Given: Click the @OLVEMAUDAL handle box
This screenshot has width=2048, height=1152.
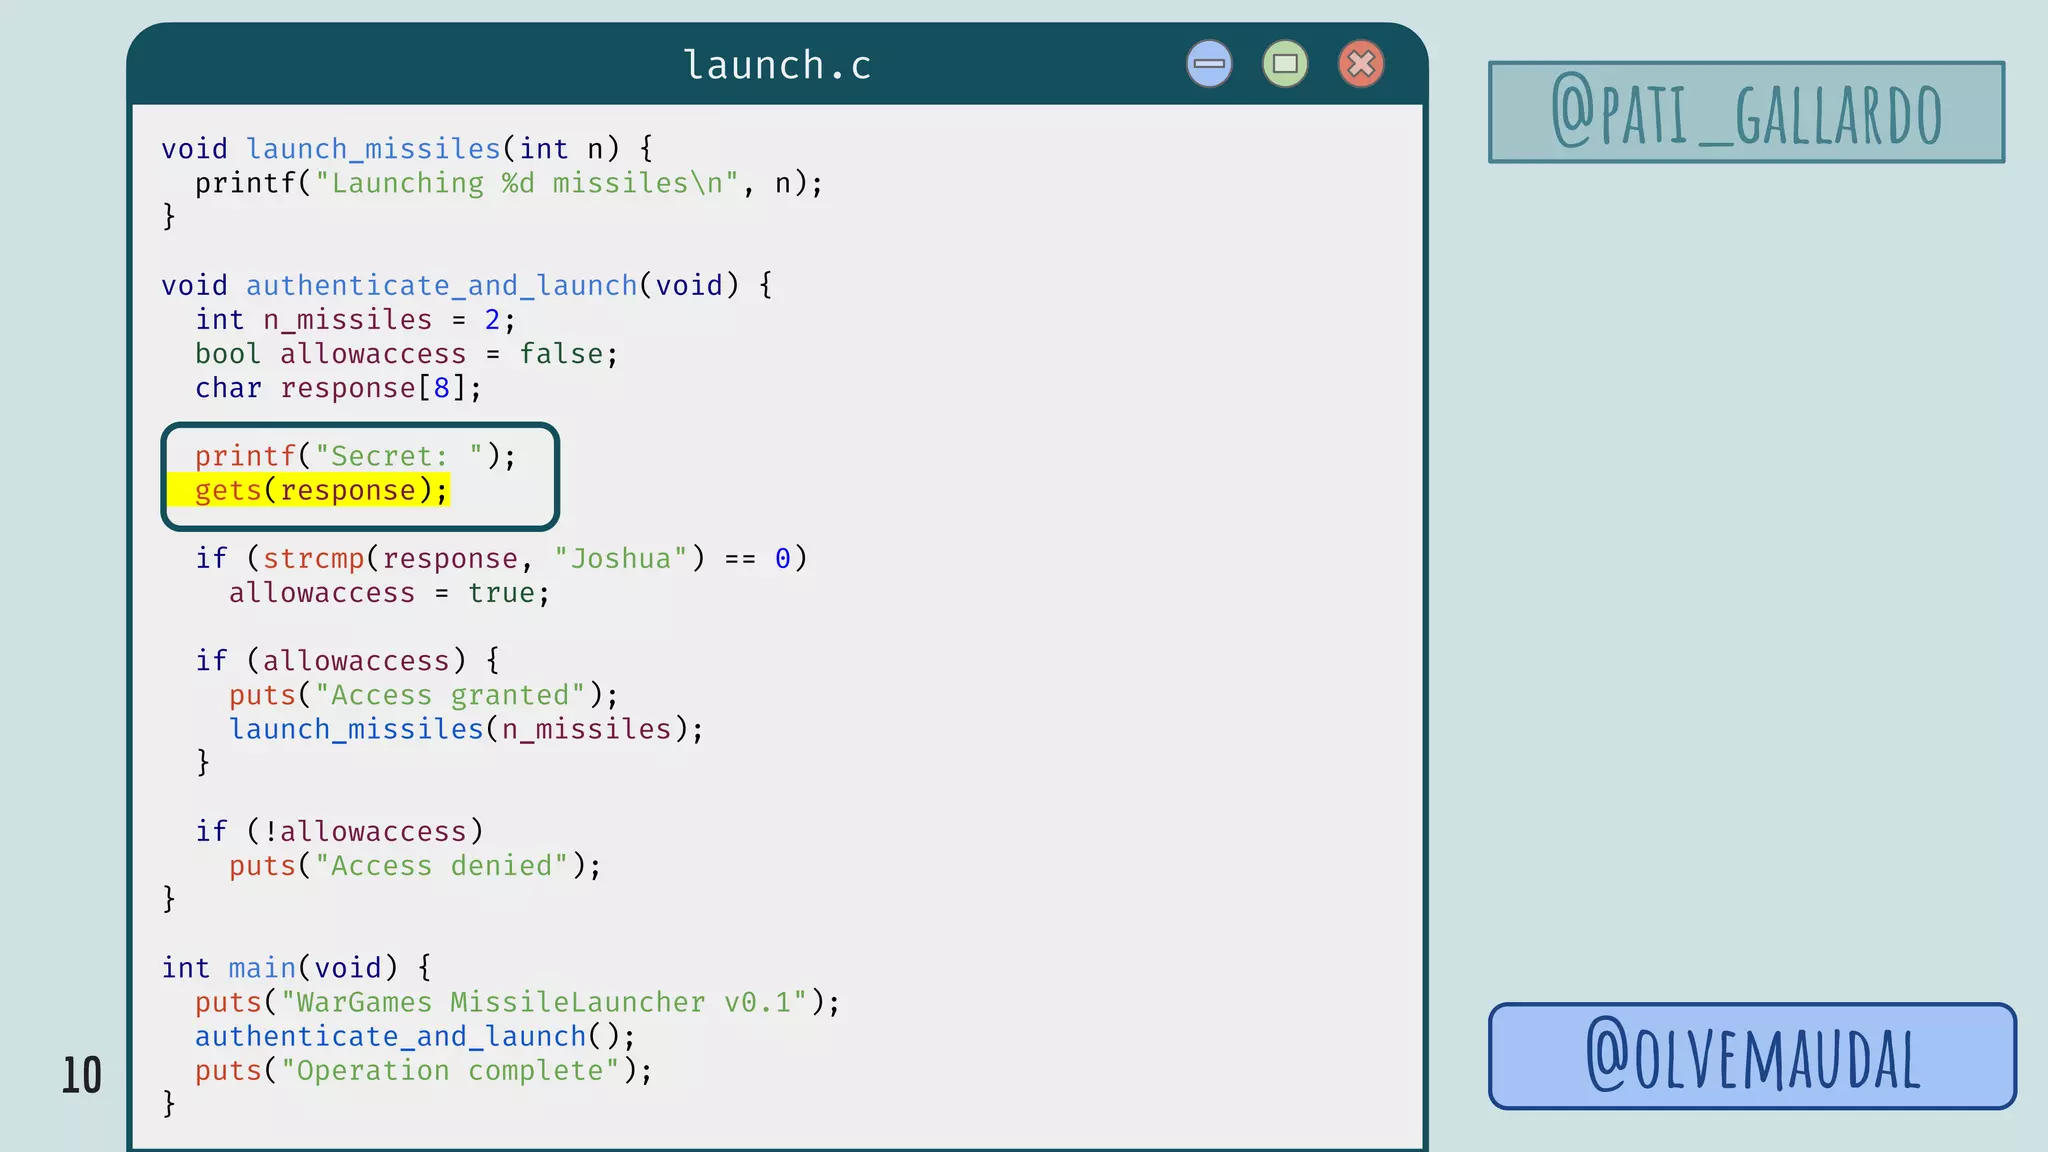Looking at the screenshot, I should click(1752, 1056).
